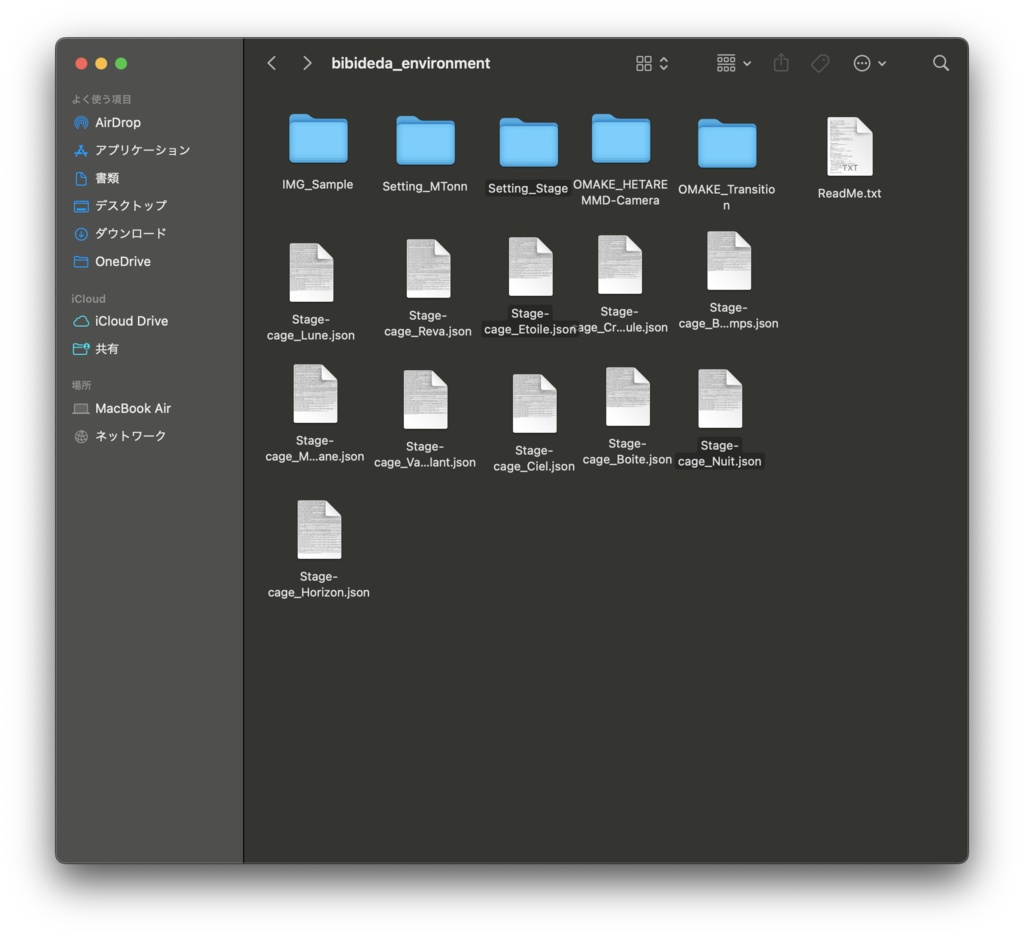The width and height of the screenshot is (1024, 937).
Task: Go forward with the right chevron
Action: (x=307, y=63)
